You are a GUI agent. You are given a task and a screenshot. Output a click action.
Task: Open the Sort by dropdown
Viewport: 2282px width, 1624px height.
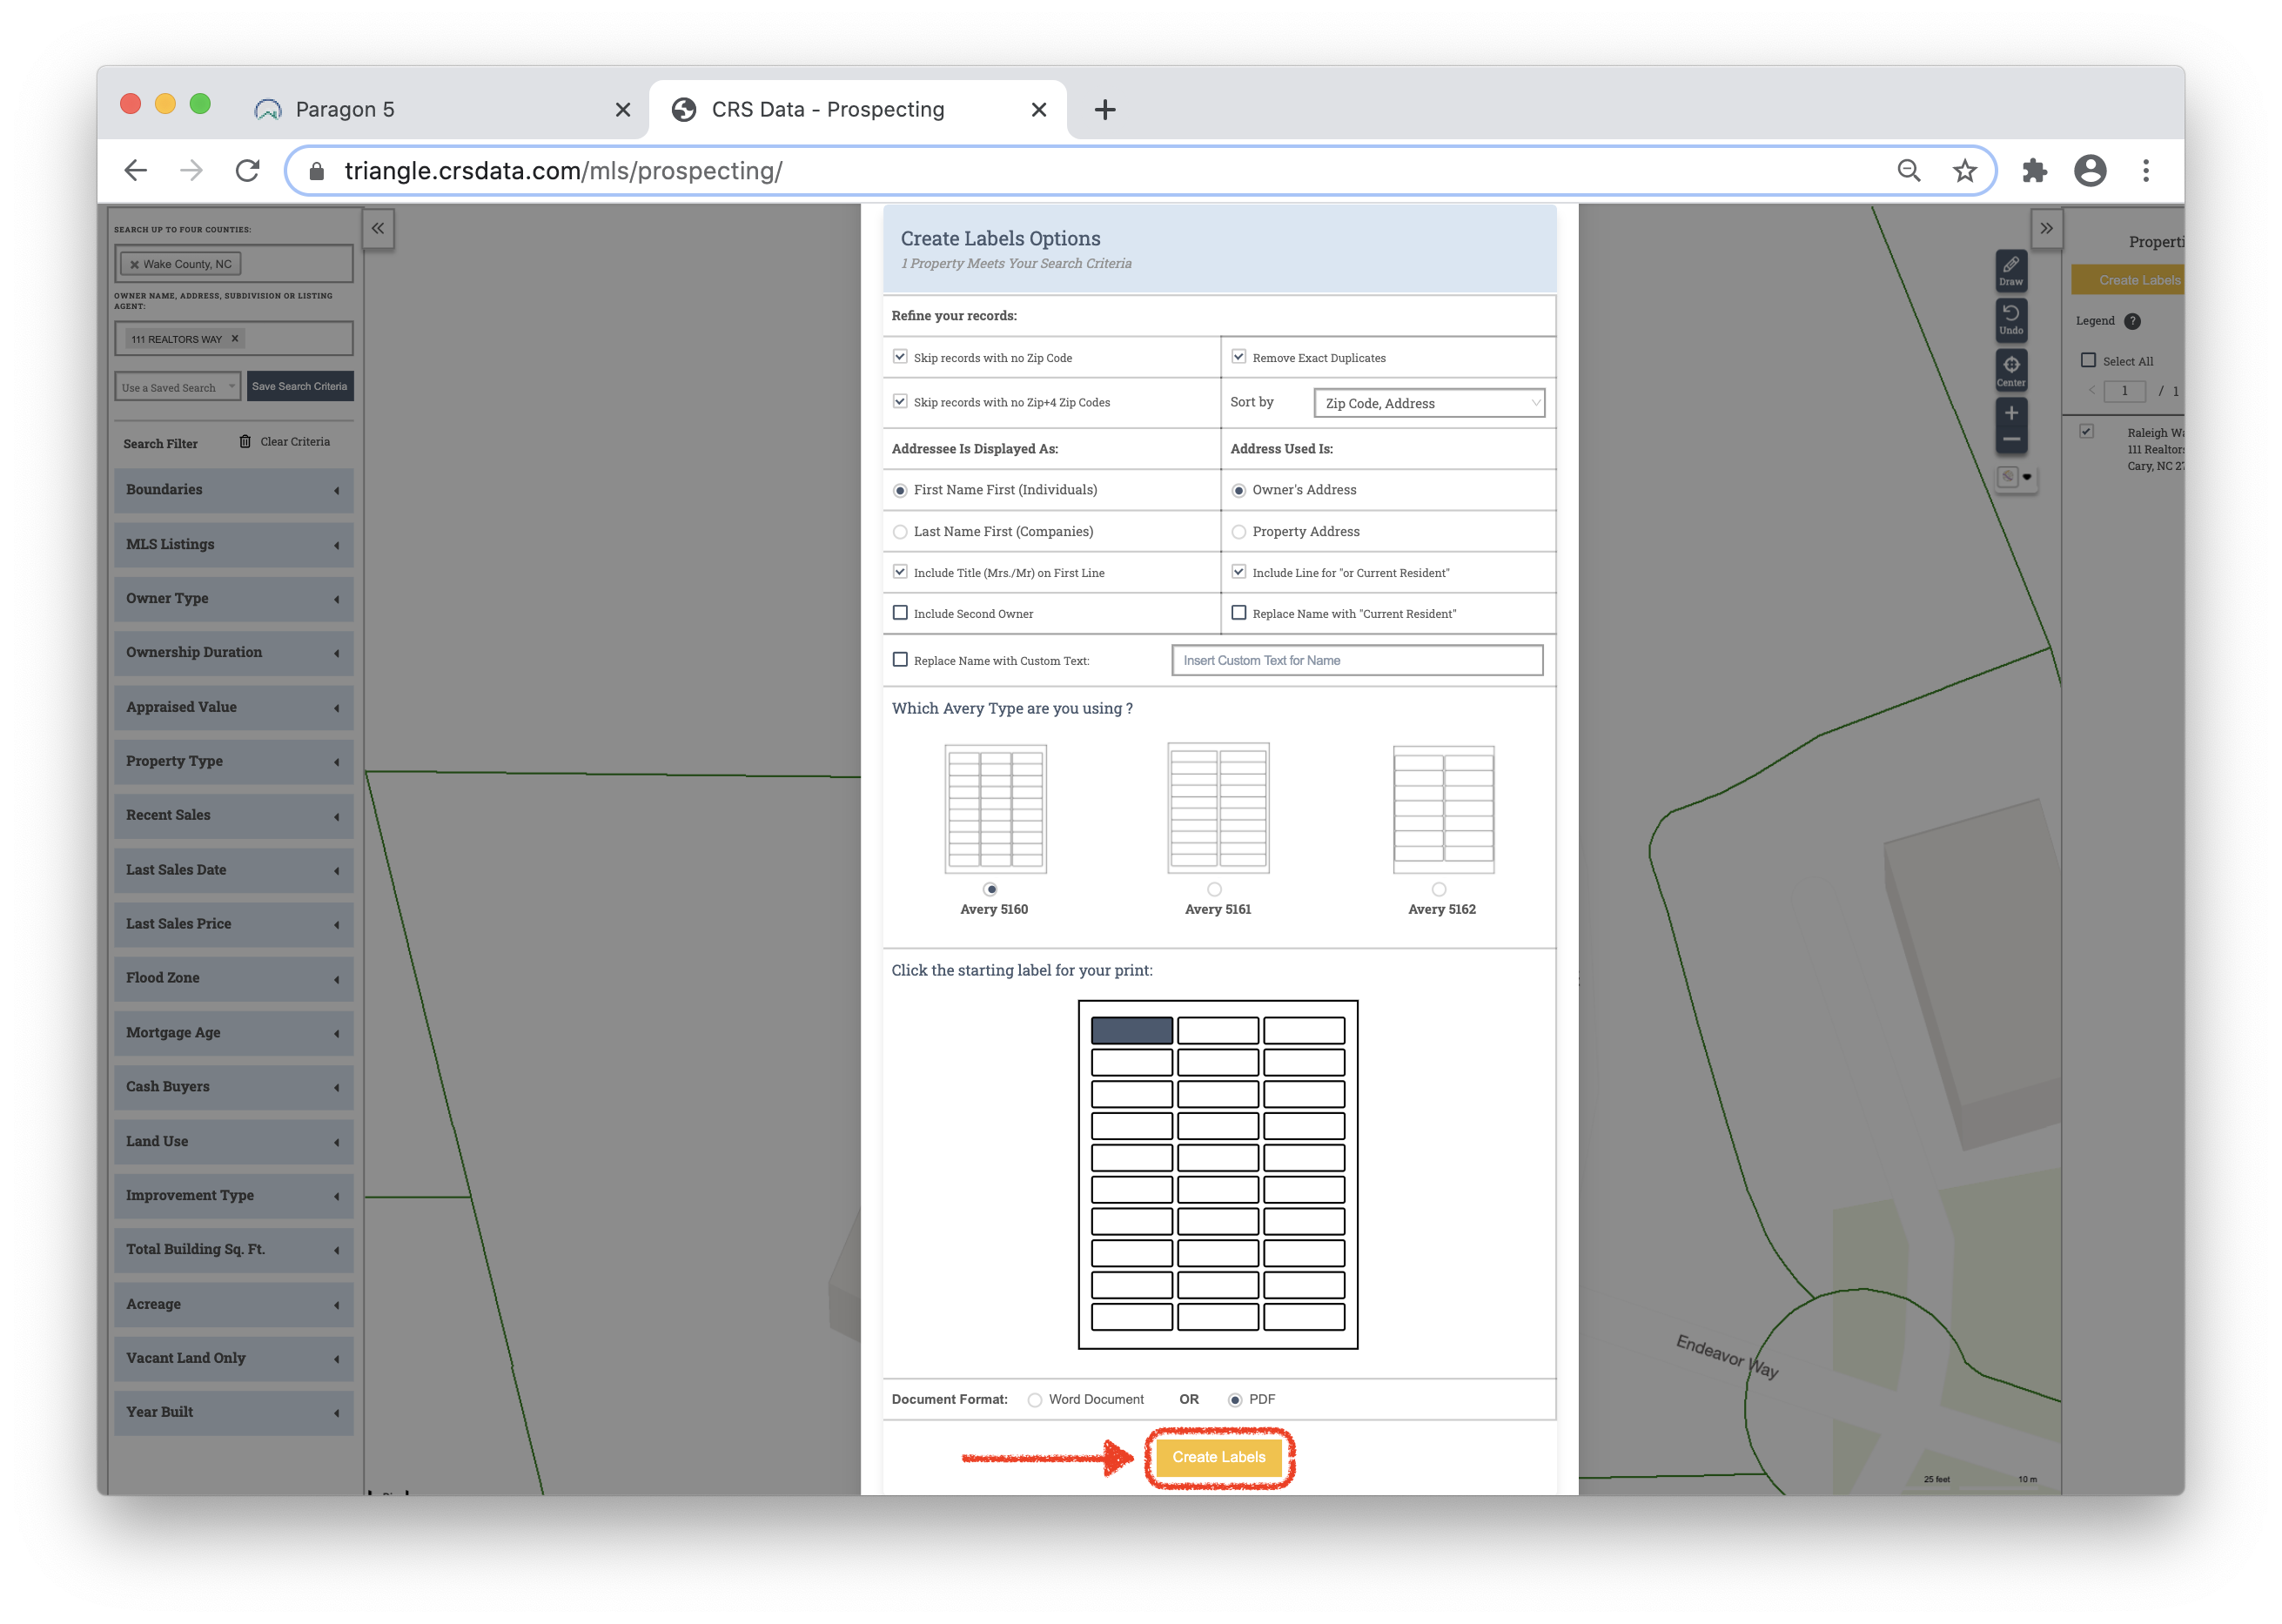[1429, 403]
